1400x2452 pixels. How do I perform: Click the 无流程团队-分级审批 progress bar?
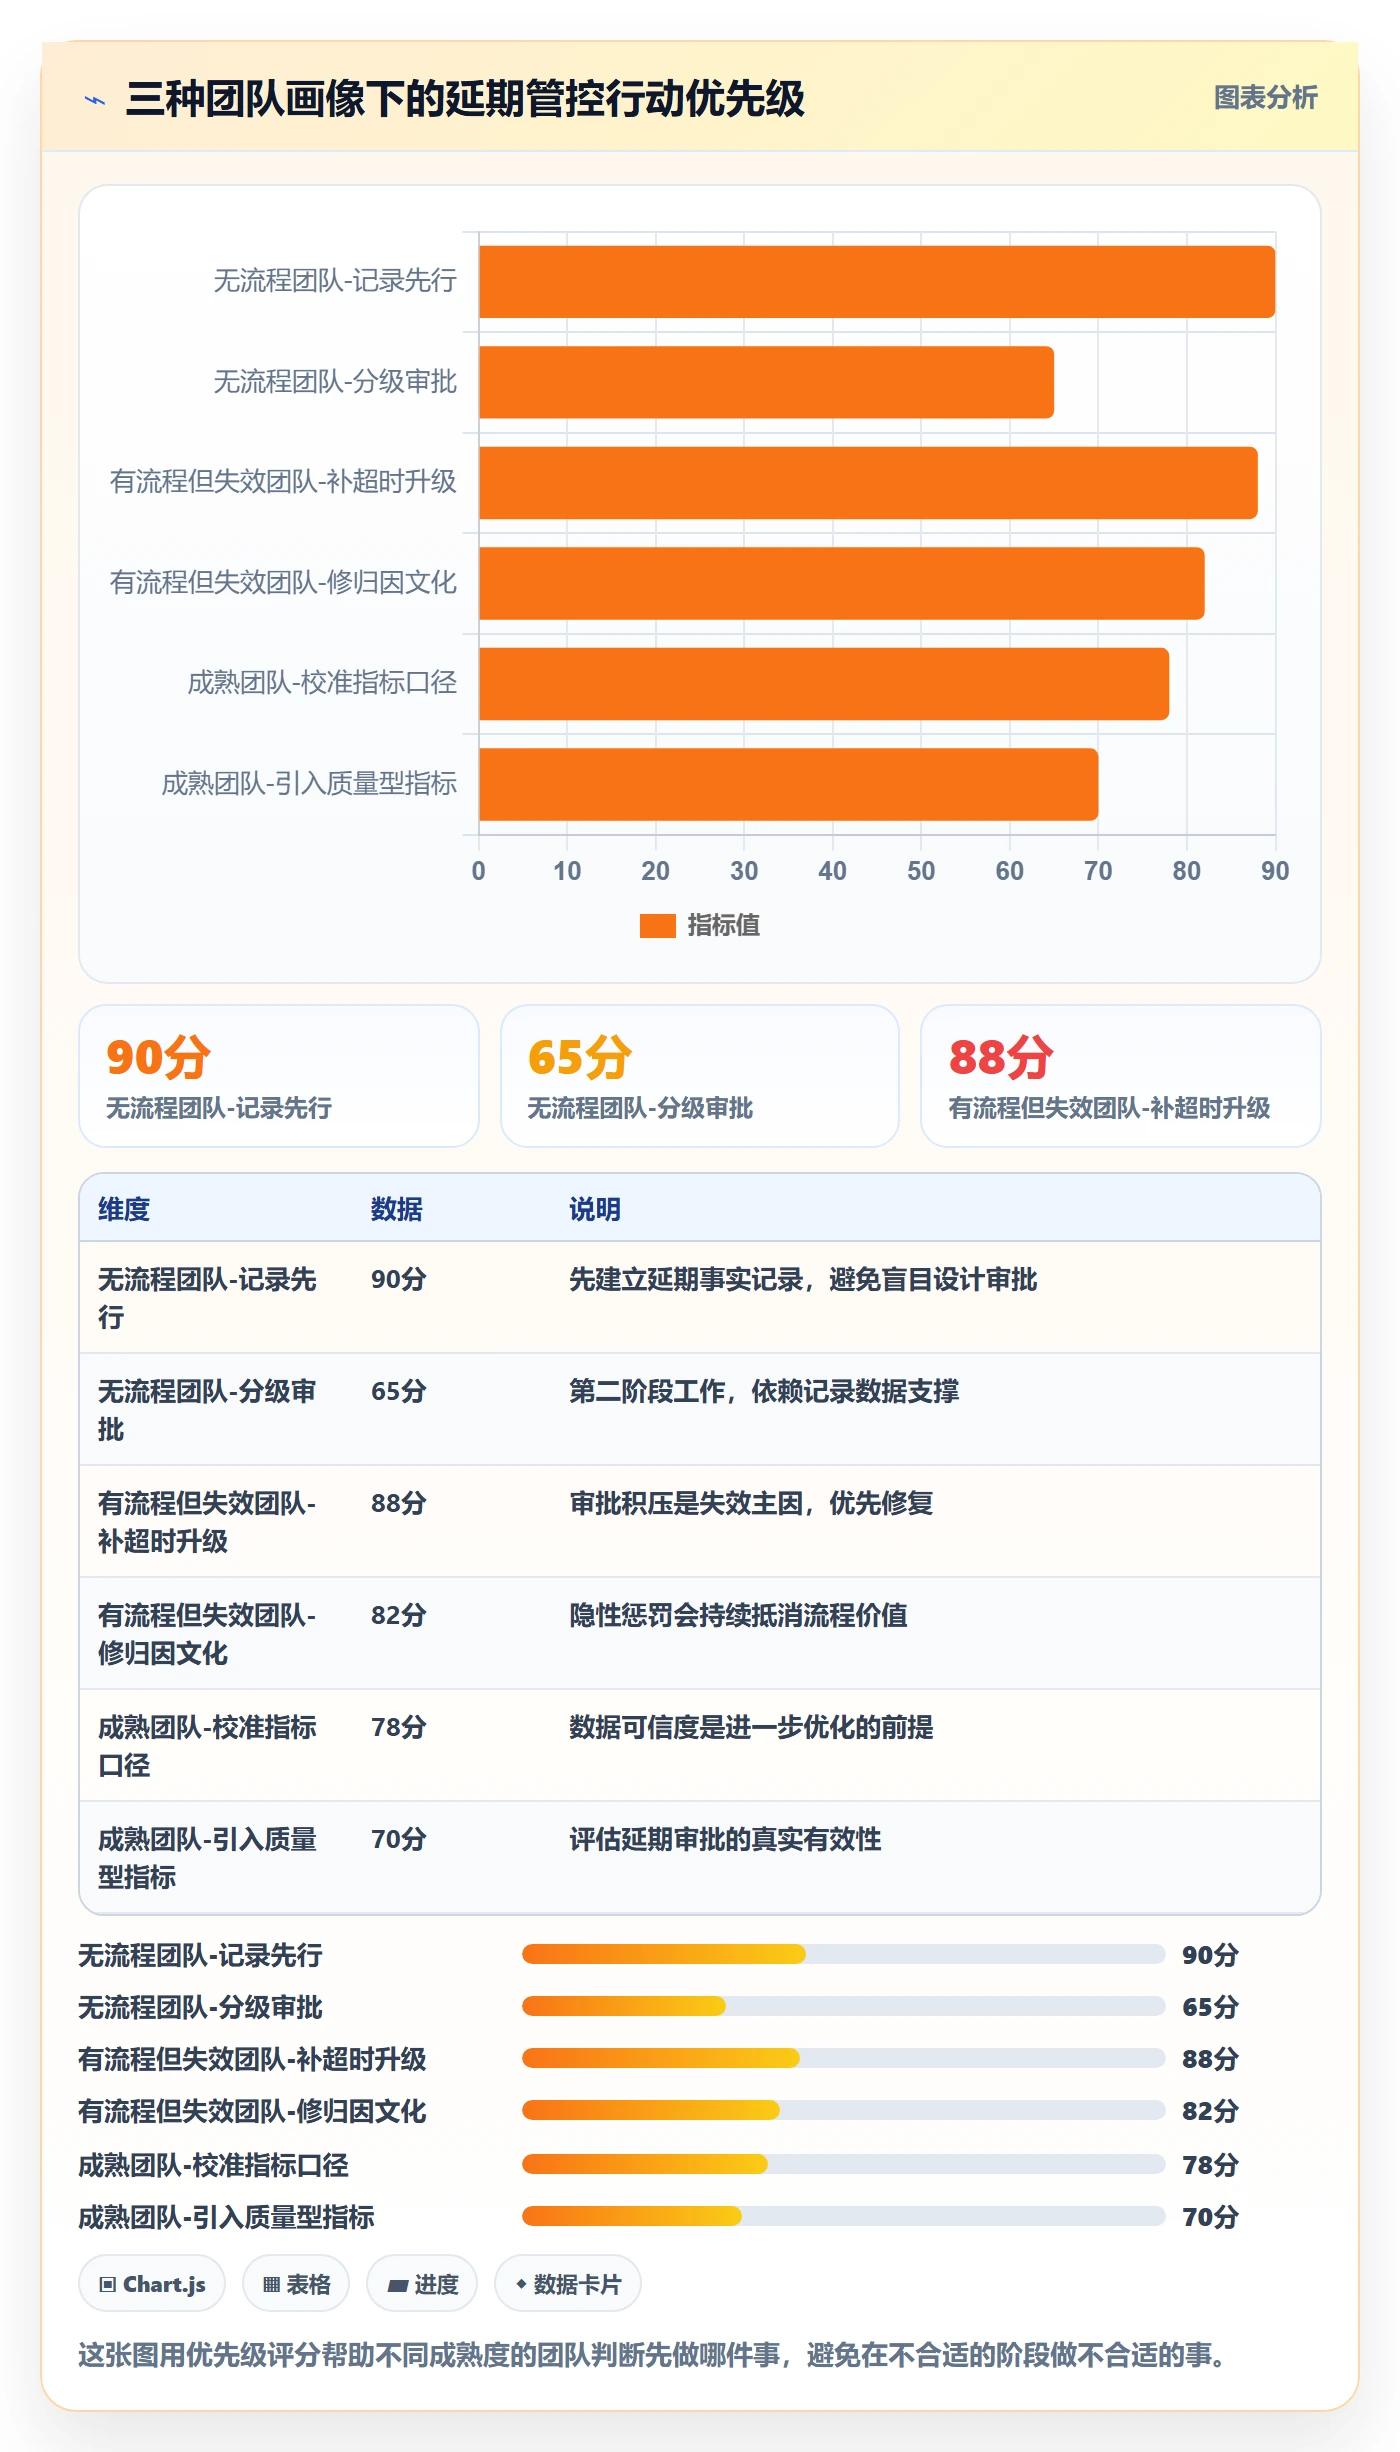tap(844, 2006)
